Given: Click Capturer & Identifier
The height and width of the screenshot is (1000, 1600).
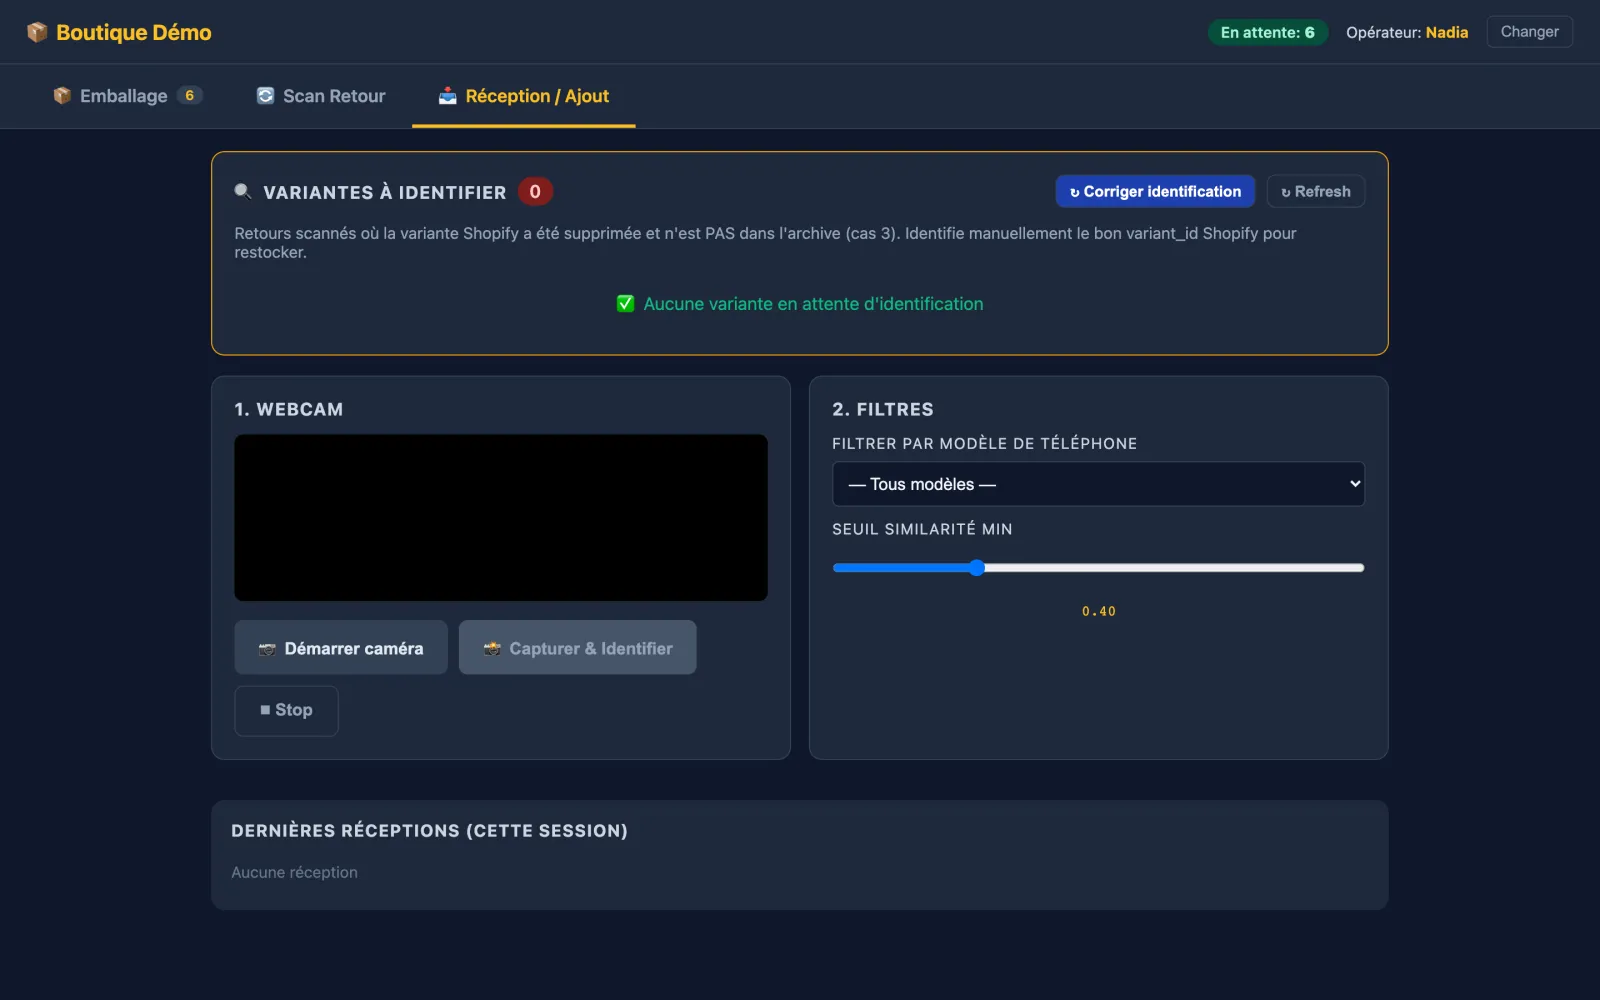Looking at the screenshot, I should click(x=578, y=648).
